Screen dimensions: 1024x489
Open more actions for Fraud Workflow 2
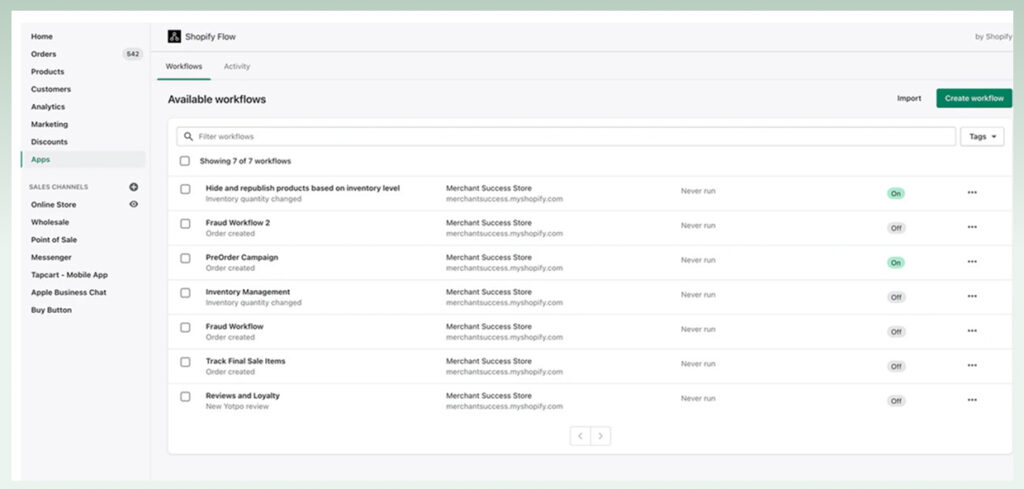(x=972, y=227)
